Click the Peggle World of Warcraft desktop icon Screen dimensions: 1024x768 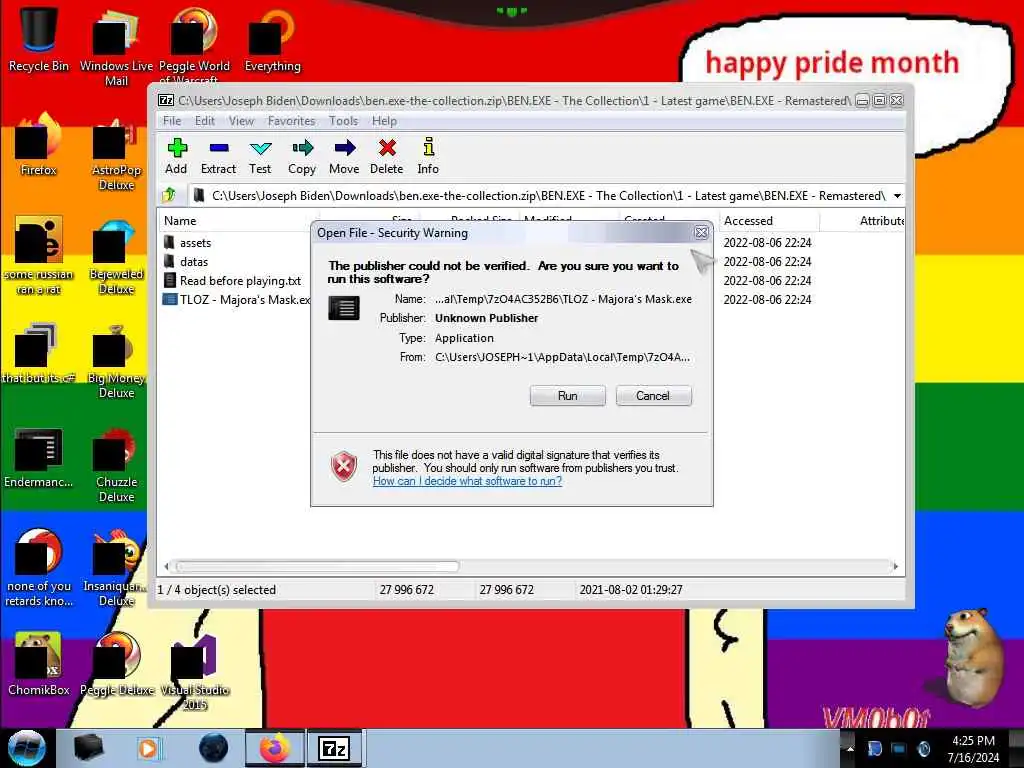pos(194,46)
